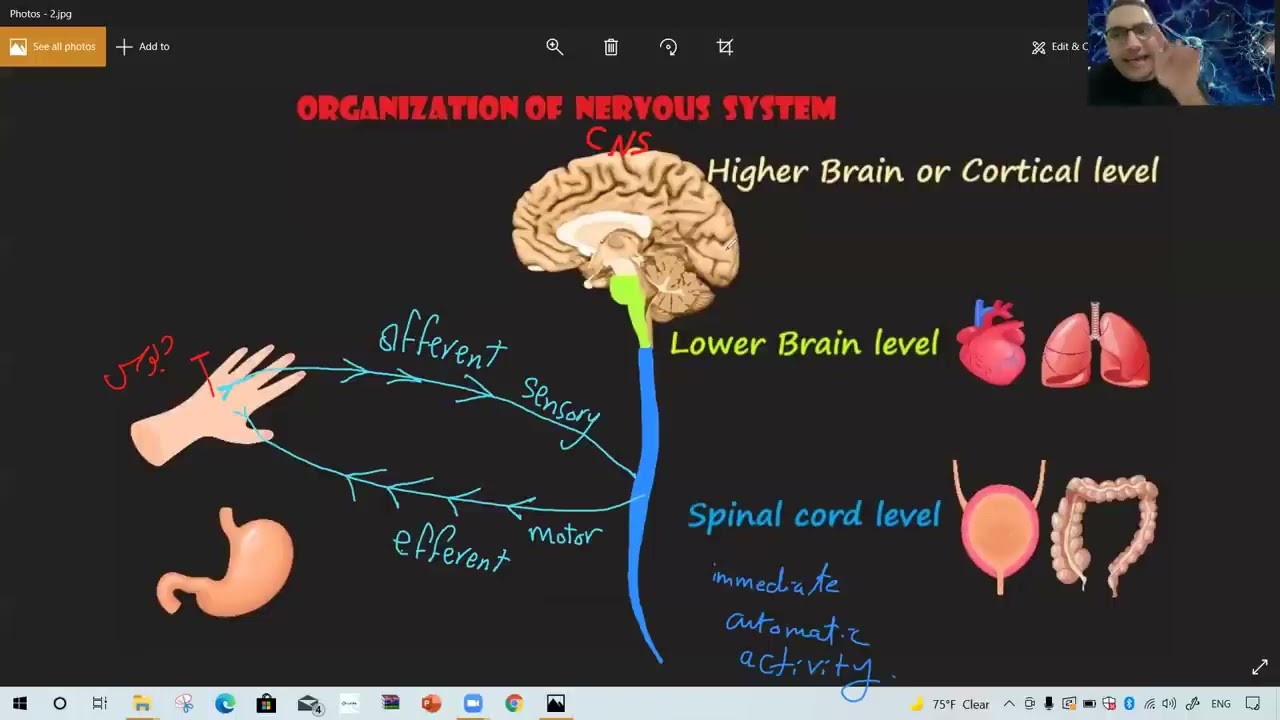
Task: Open Microsoft Store from taskbar
Action: [x=266, y=704]
